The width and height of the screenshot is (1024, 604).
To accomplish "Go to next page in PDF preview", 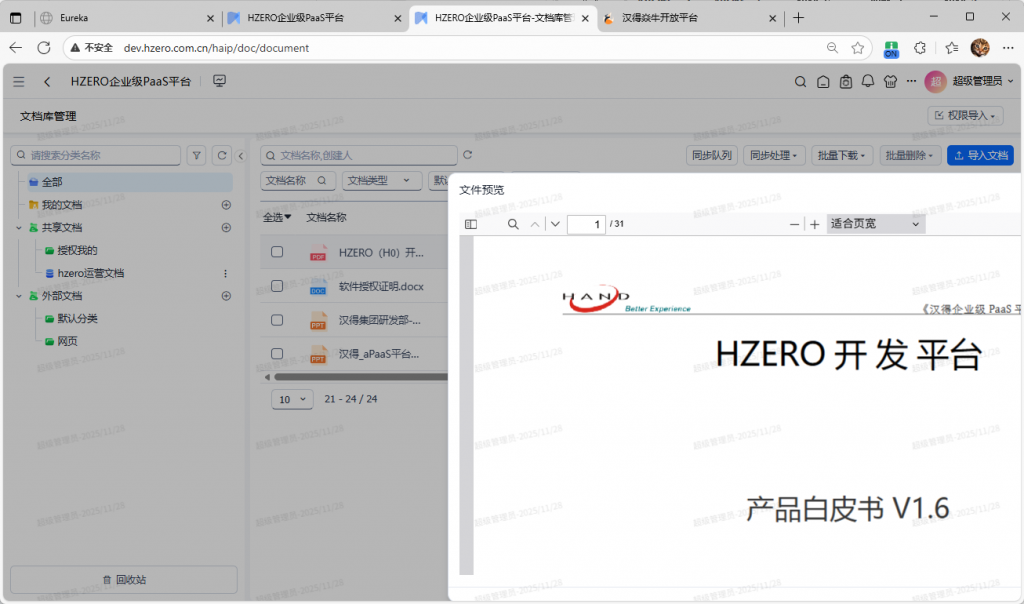I will (555, 224).
